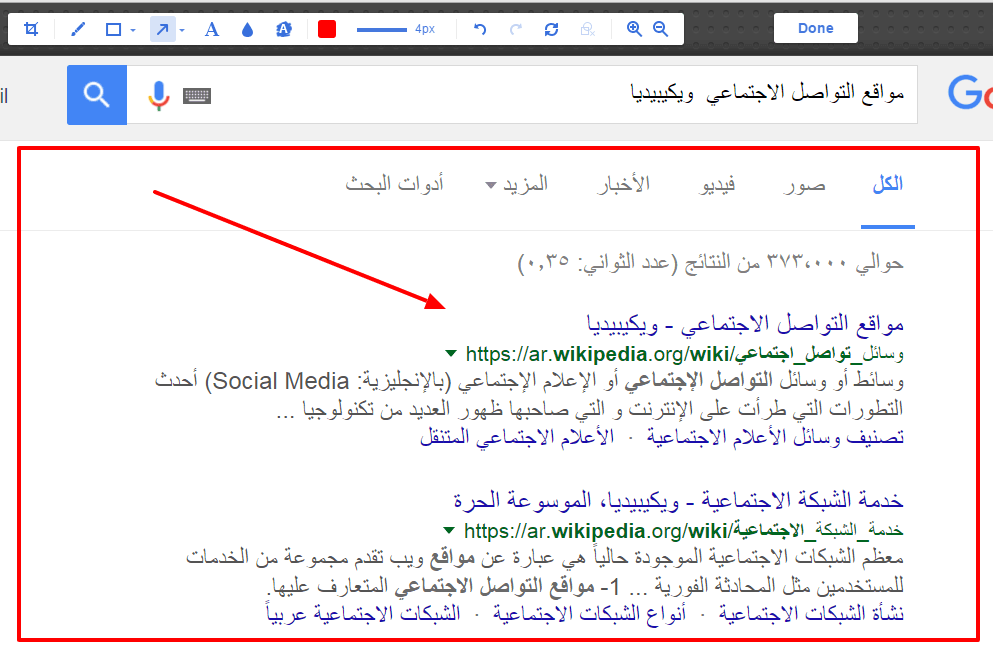Select the text highlight badge tool

point(284,29)
